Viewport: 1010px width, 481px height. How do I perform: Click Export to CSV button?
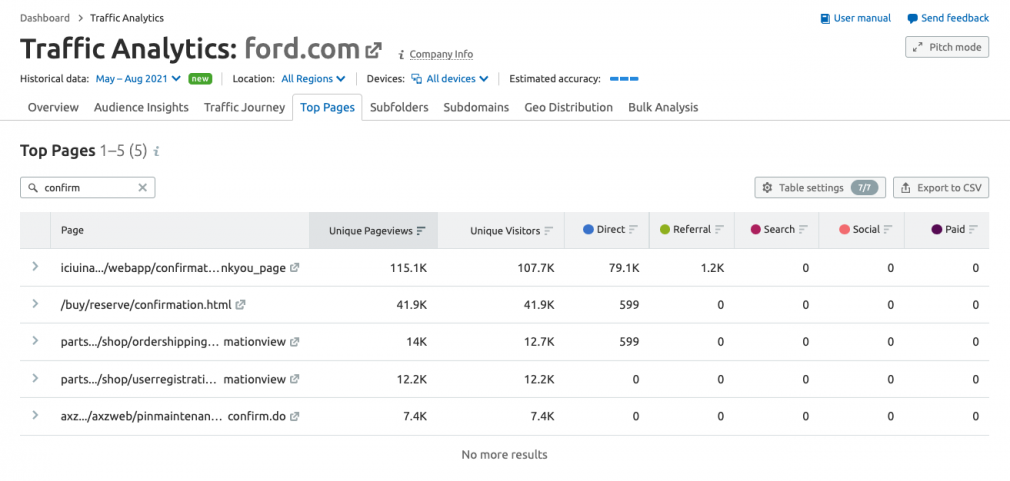tap(941, 188)
